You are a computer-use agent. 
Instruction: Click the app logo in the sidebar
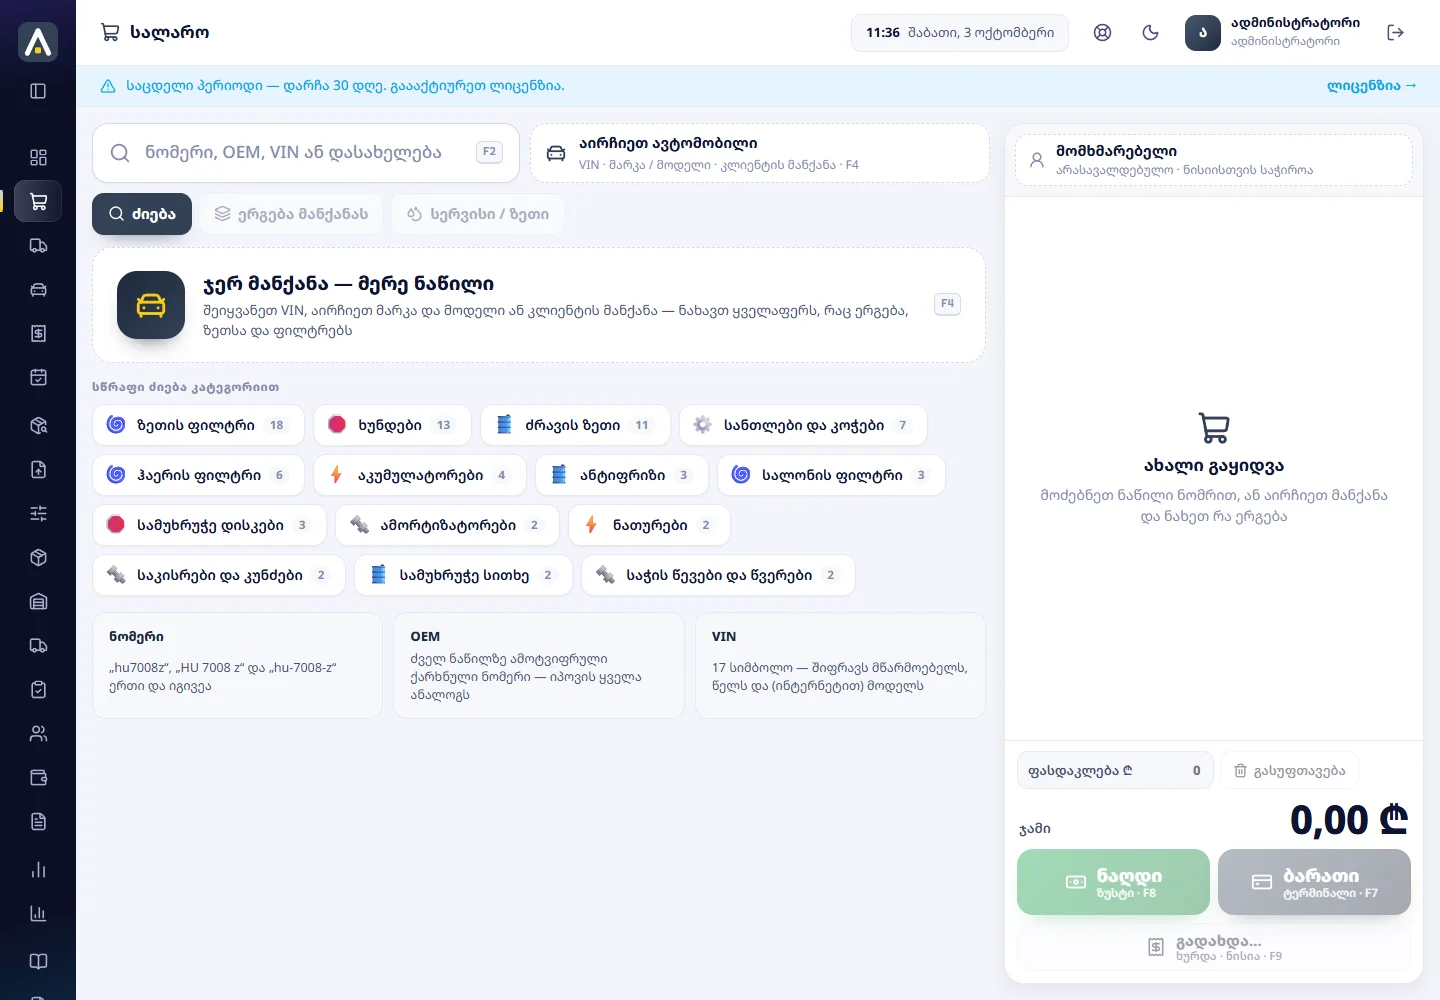38,42
